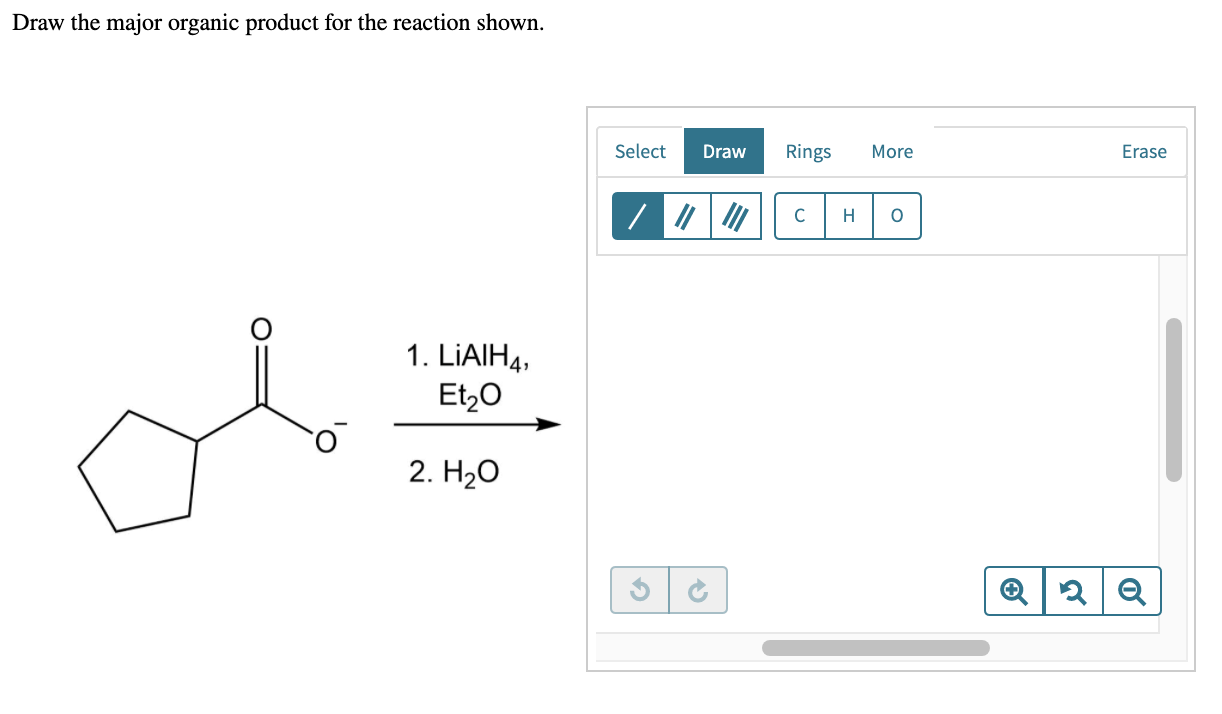This screenshot has height=714, width=1222.
Task: Click the redo arrow icon
Action: tap(698, 590)
